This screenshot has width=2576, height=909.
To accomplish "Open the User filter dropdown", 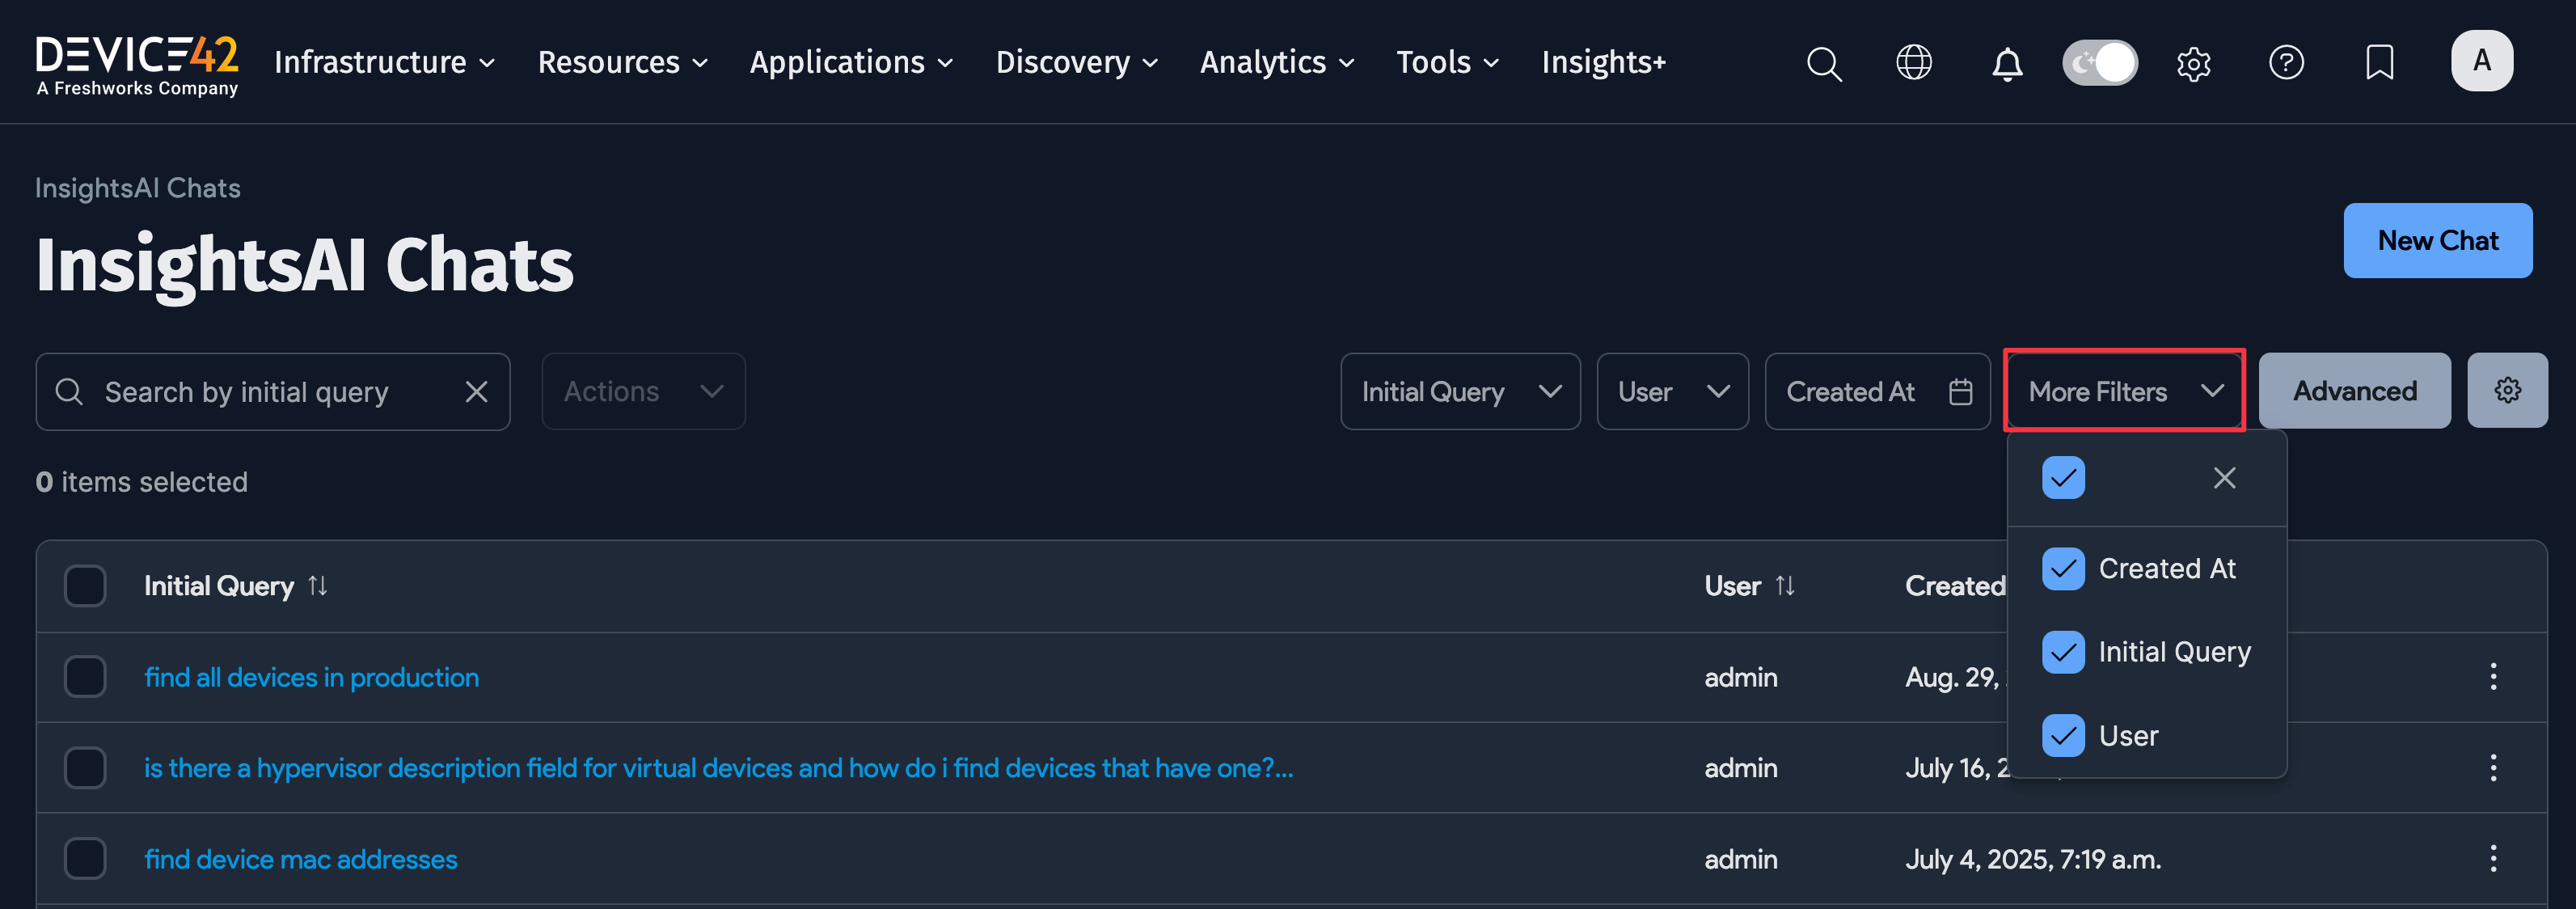I will pyautogui.click(x=1672, y=391).
